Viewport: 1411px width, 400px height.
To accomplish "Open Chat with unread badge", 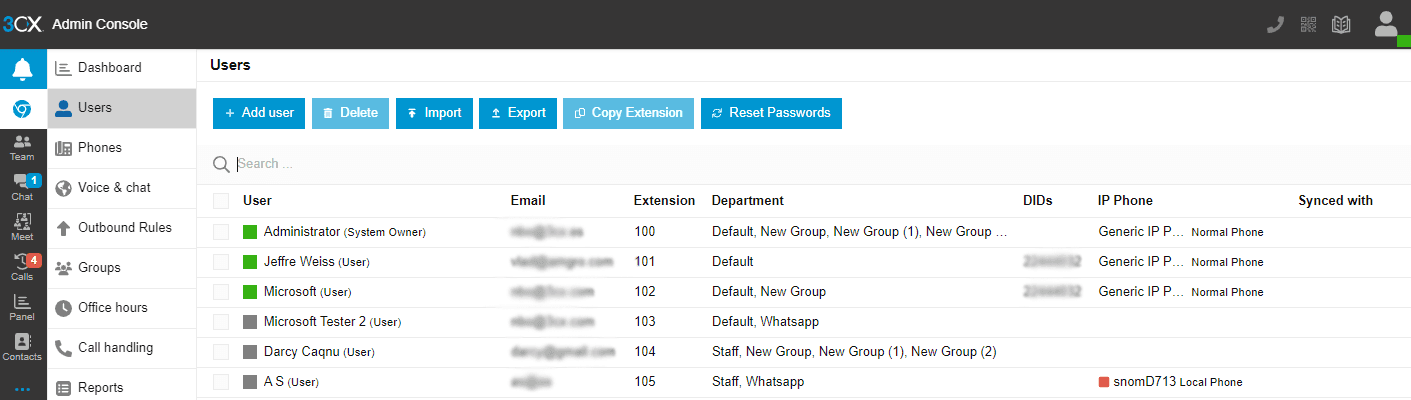I will pos(23,187).
